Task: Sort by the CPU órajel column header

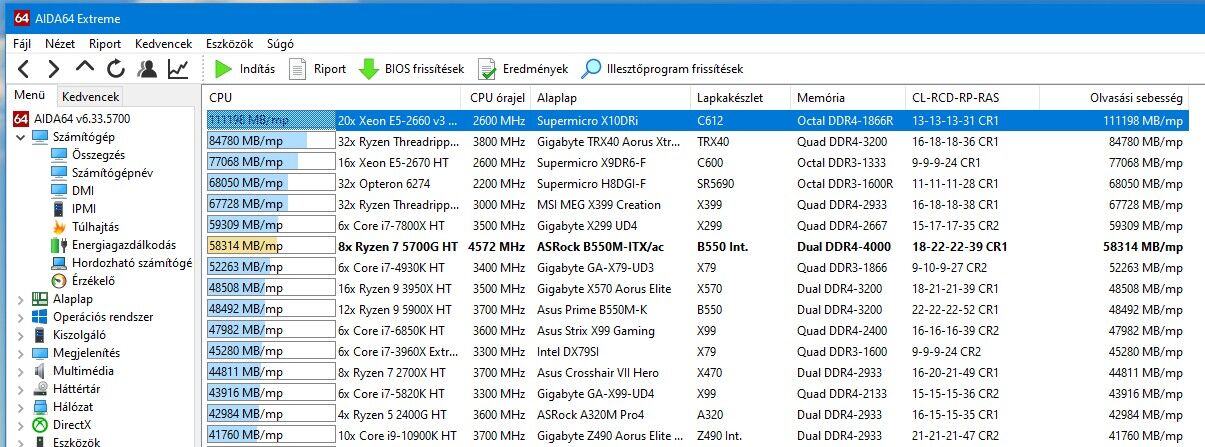Action: coord(496,98)
